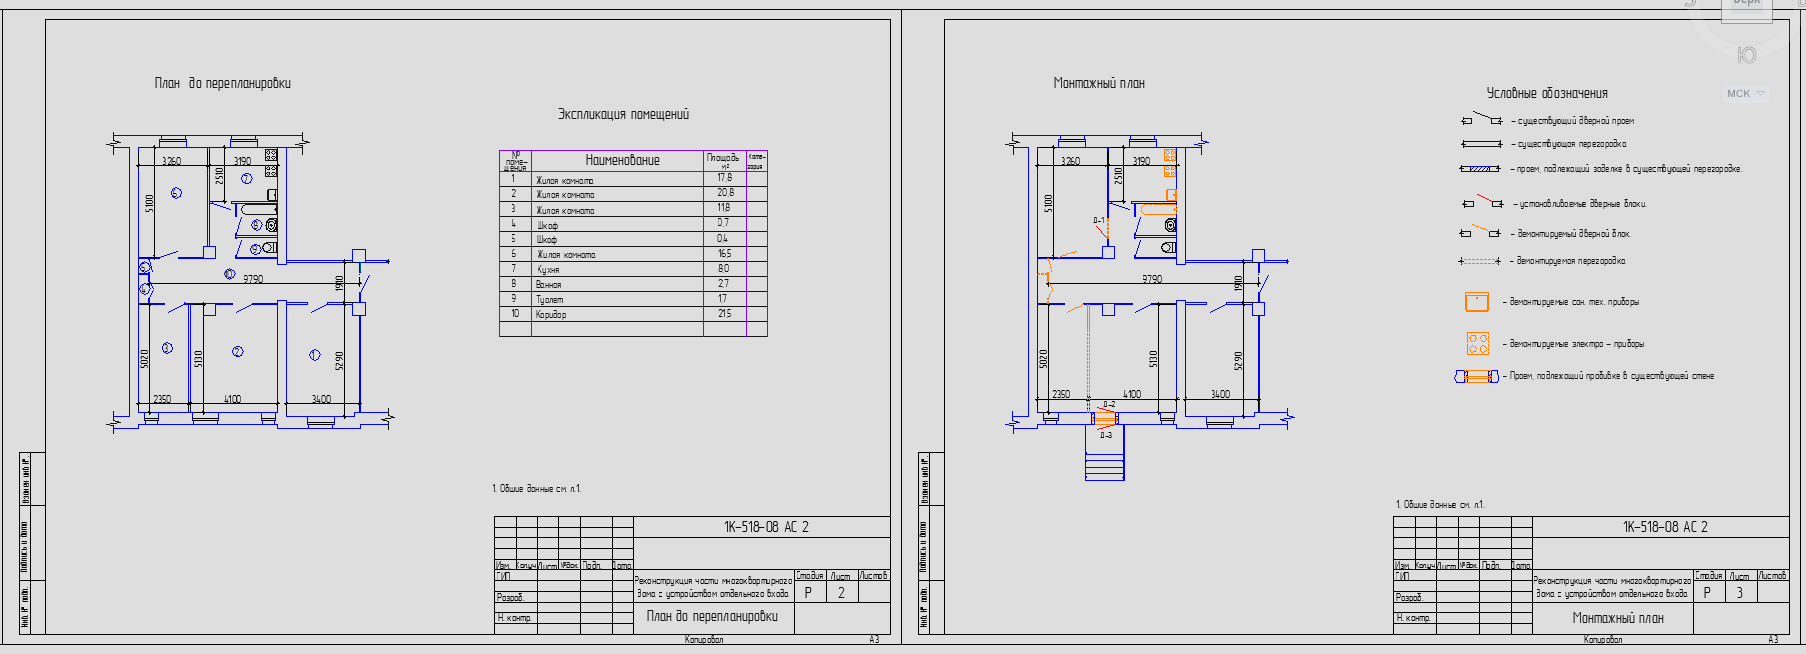Select the 5100 vertical dimension on left plan
Image resolution: width=1806 pixels, height=654 pixels.
(150, 203)
